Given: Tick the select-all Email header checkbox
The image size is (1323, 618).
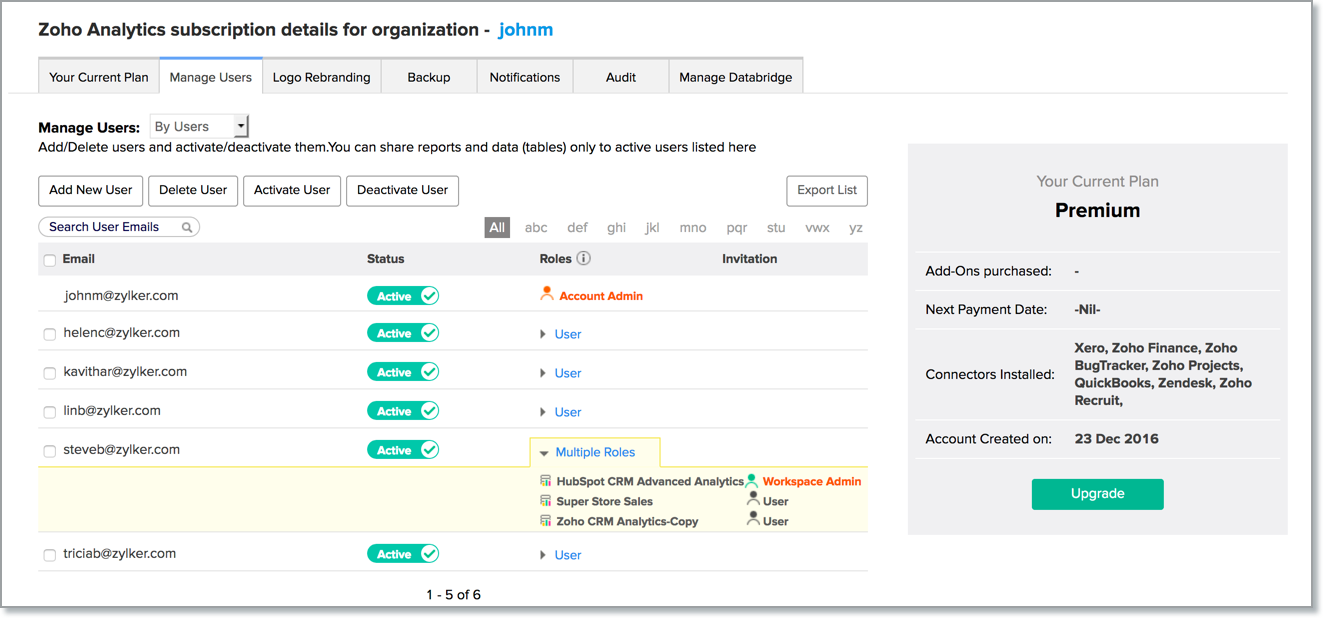Looking at the screenshot, I should 50,260.
